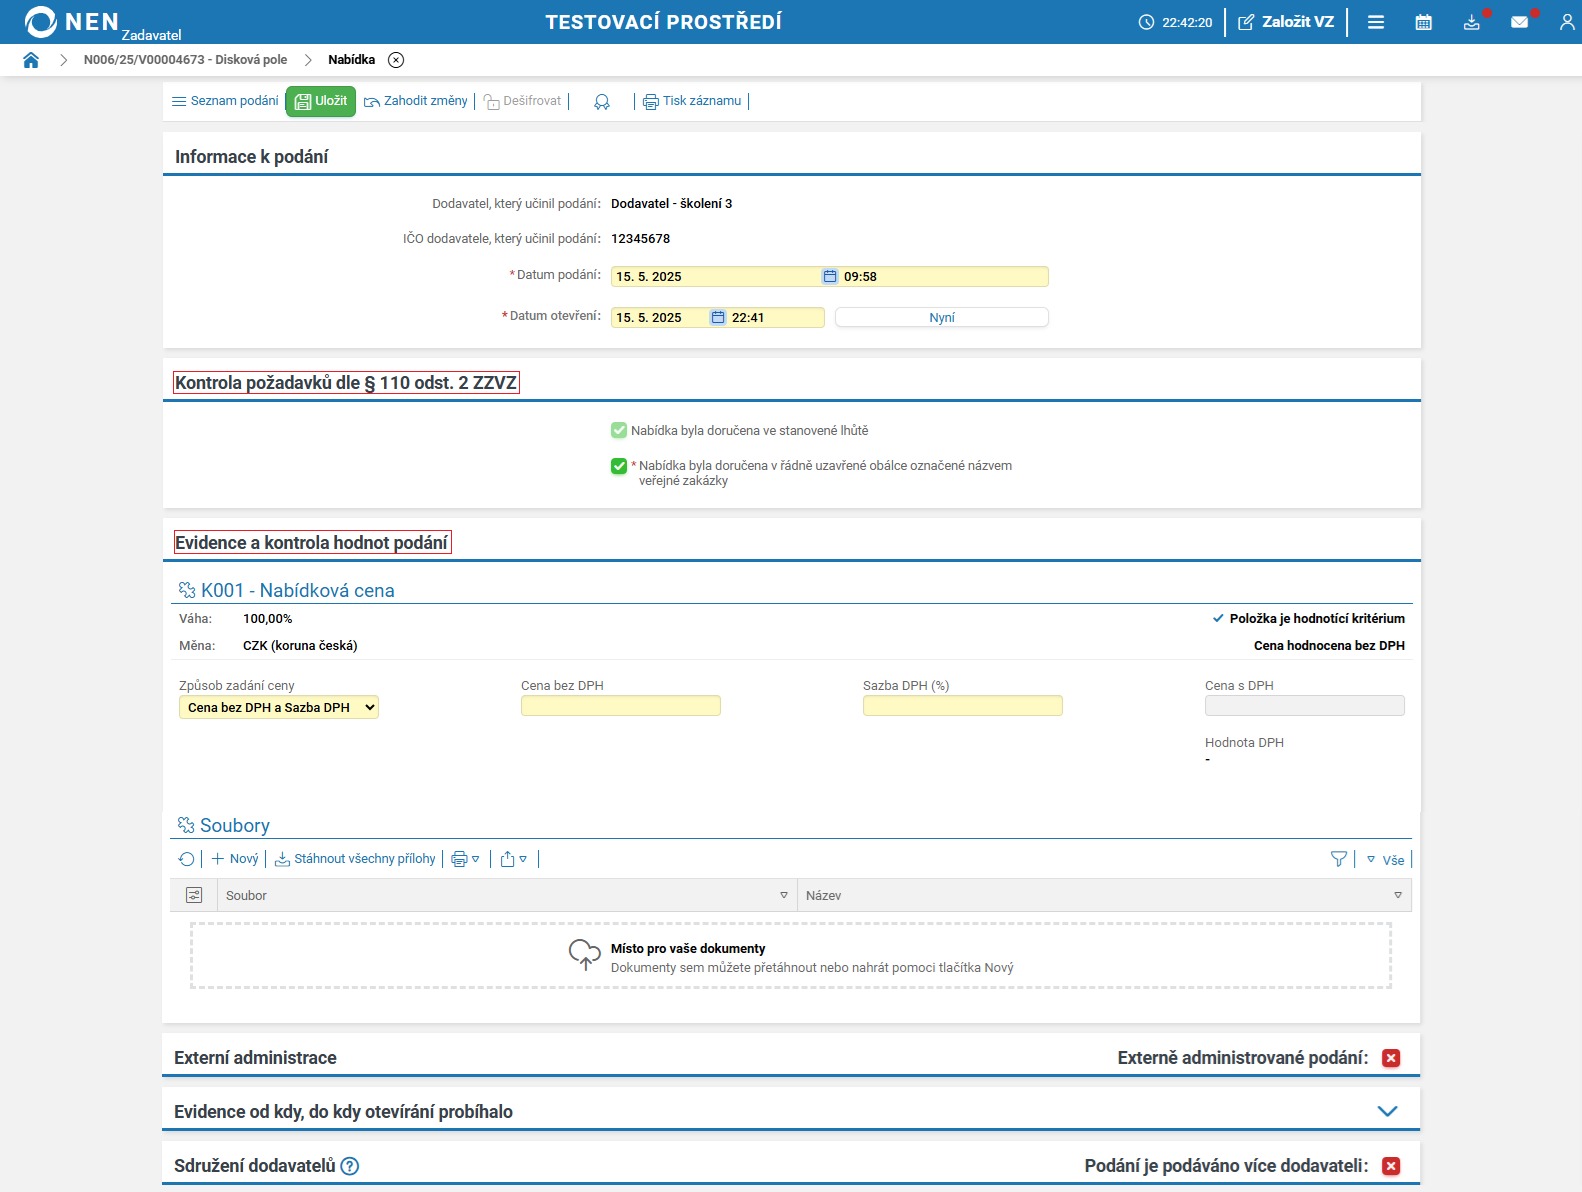
Task: Go to Seznam podání
Action: (x=225, y=101)
